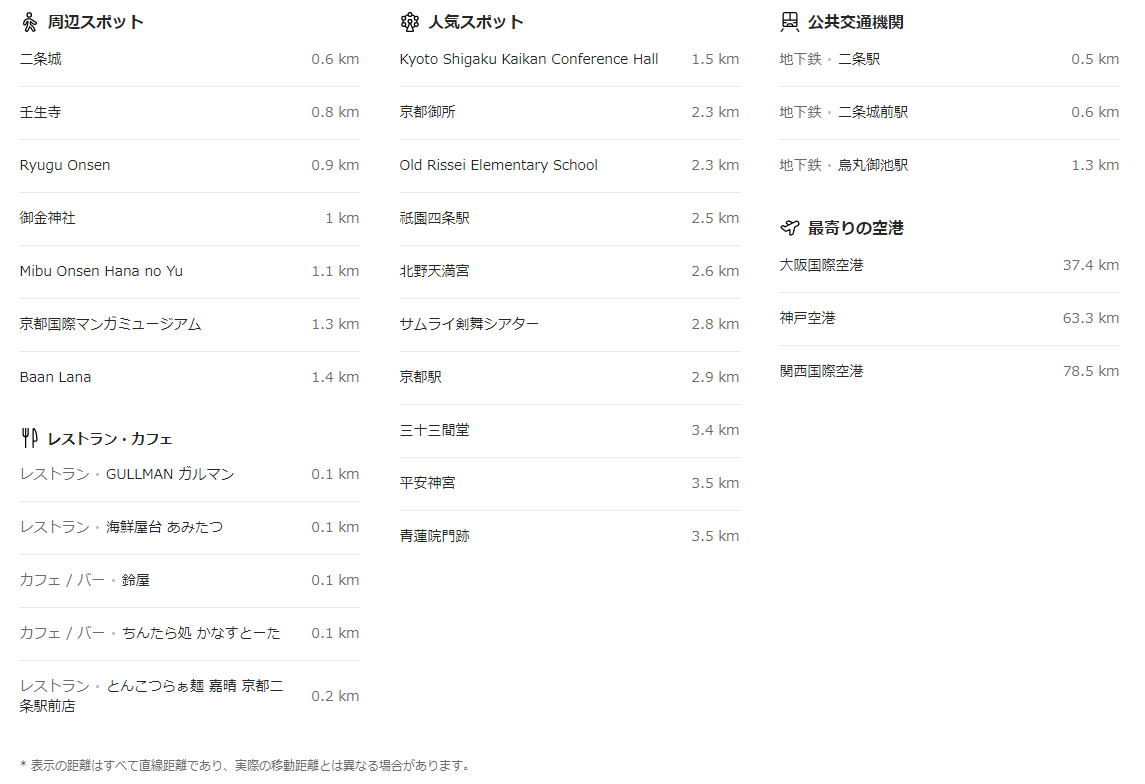This screenshot has height=784, width=1145.
Task: Click the 祇園四条駅 entry
Action: [570, 218]
